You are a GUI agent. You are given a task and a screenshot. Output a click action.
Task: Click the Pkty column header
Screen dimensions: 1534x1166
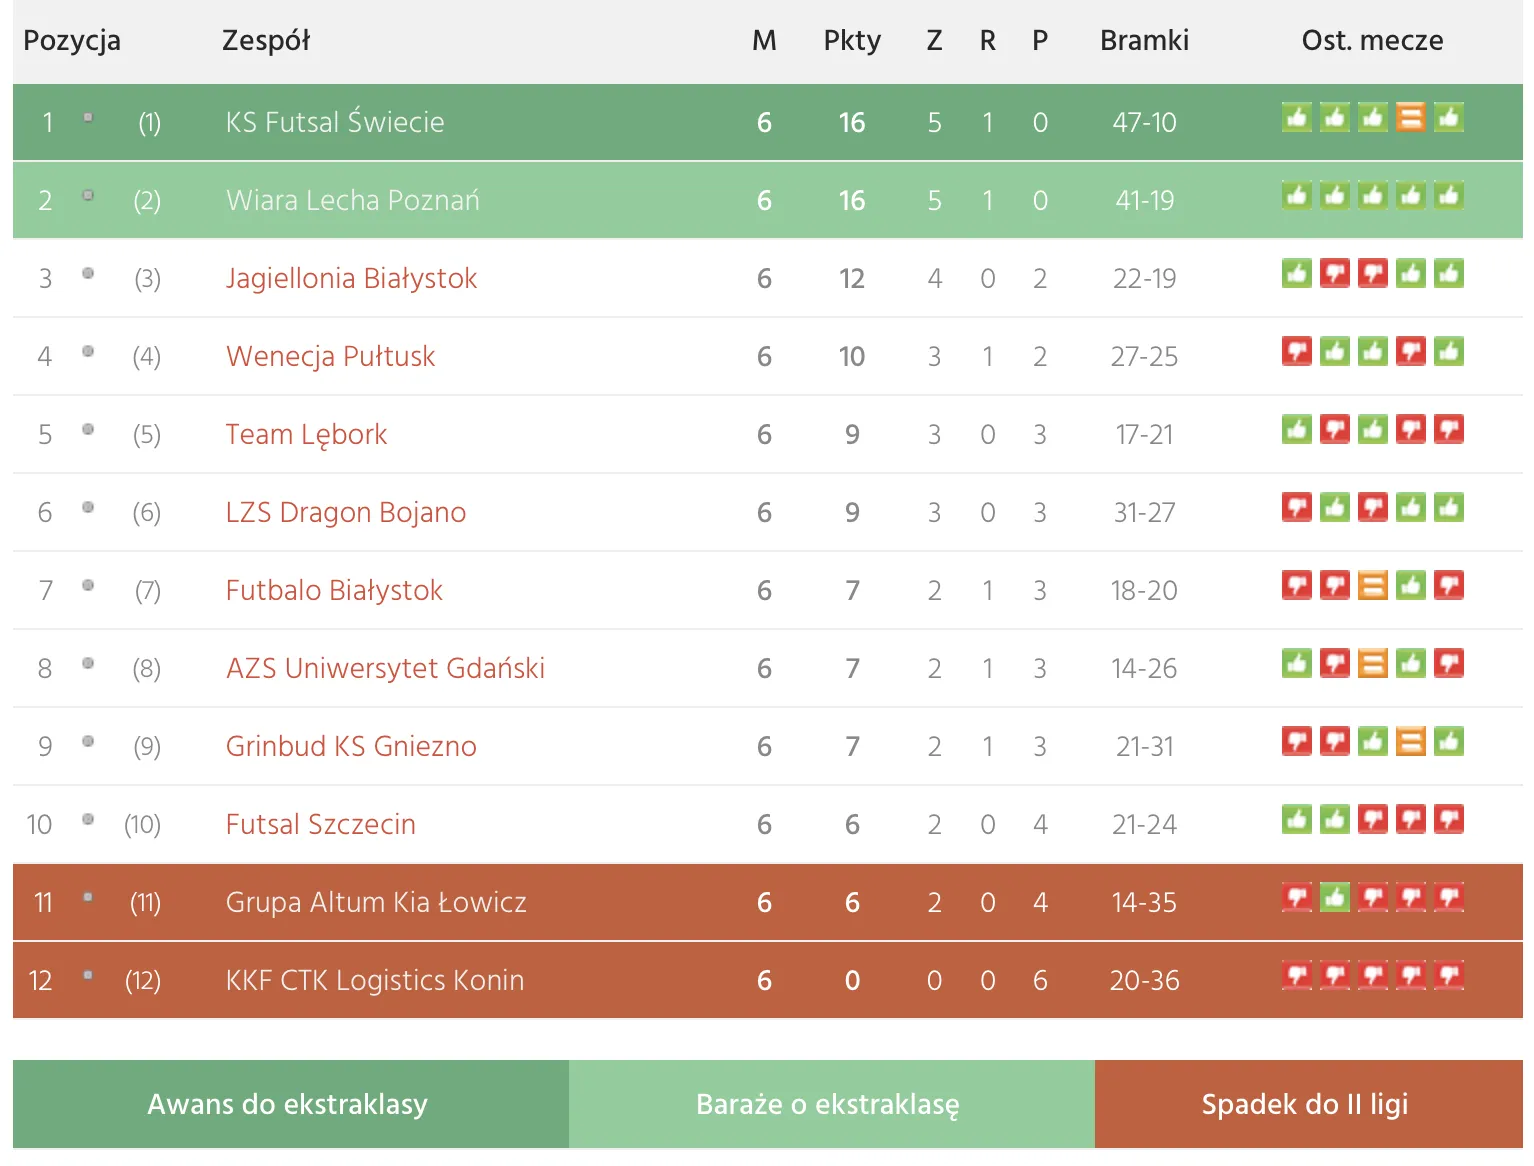click(852, 40)
